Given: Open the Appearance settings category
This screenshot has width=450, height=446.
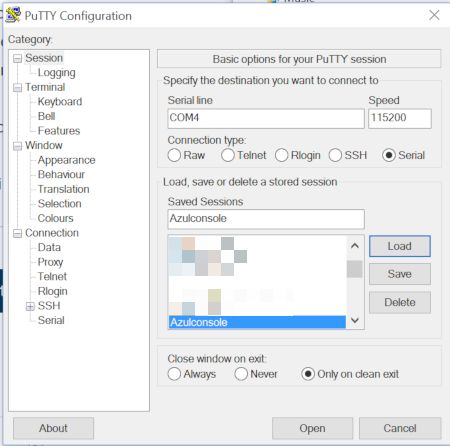Looking at the screenshot, I should point(67,160).
